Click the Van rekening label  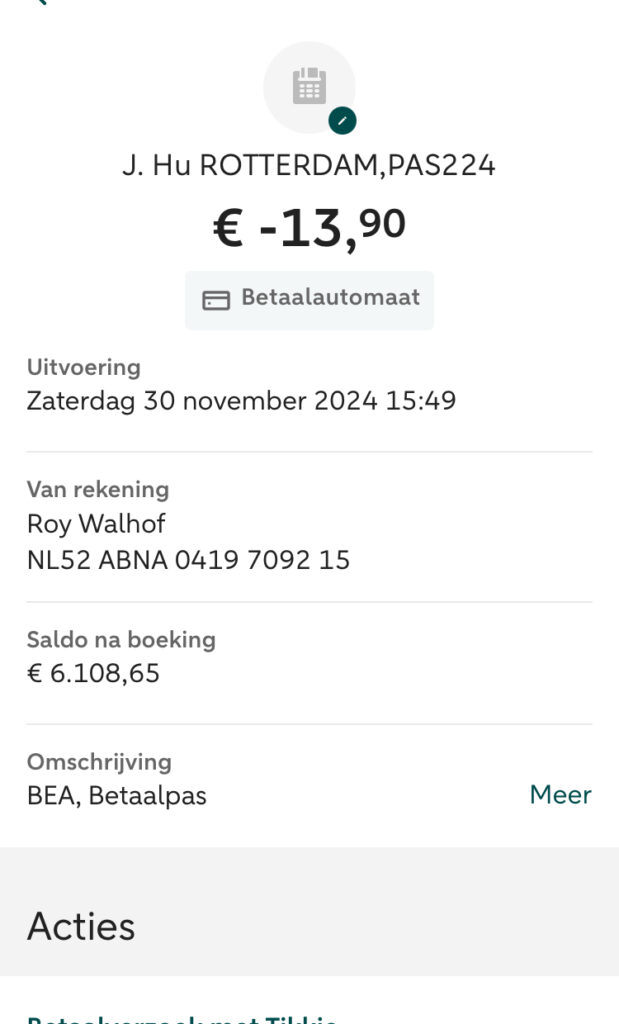coord(97,490)
